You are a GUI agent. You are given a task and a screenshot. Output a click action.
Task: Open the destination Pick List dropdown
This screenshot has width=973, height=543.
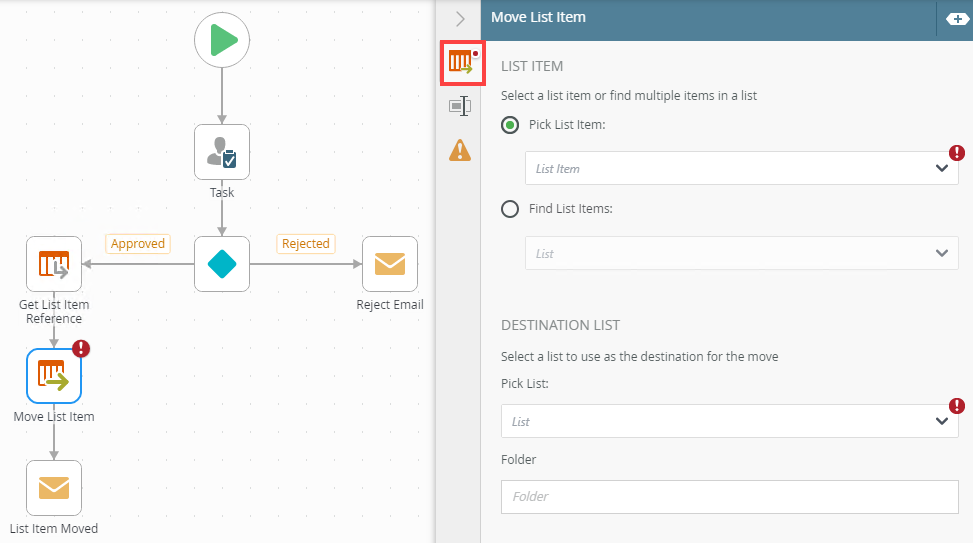pos(730,421)
